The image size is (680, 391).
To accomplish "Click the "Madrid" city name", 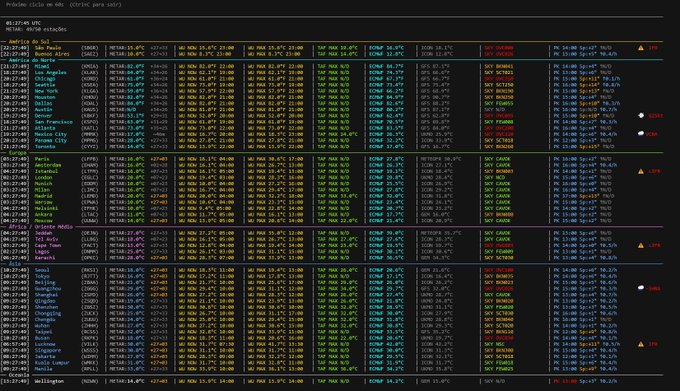I will pos(44,196).
